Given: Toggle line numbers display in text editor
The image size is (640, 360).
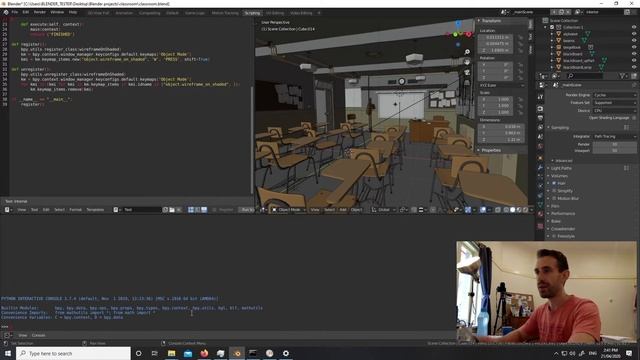Looking at the screenshot, I should 191,210.
